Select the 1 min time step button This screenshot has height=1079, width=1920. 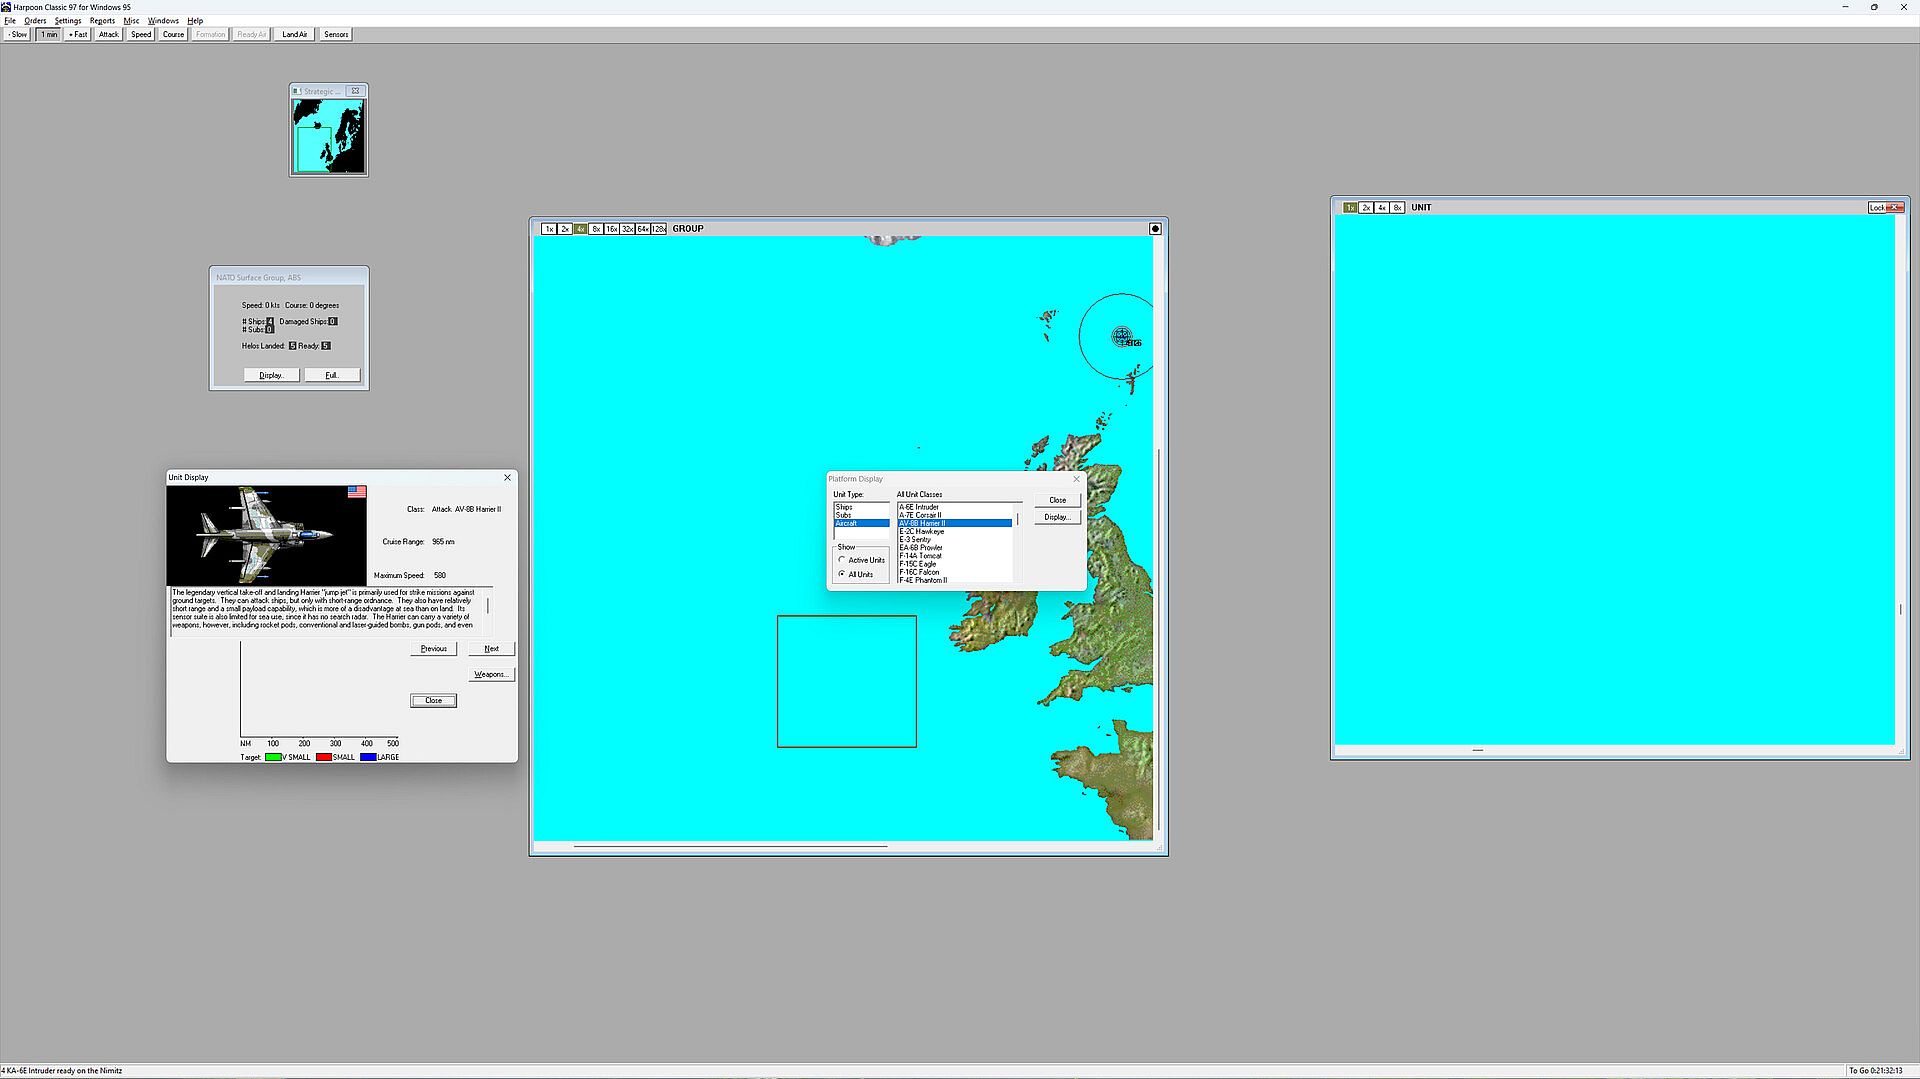pos(48,34)
